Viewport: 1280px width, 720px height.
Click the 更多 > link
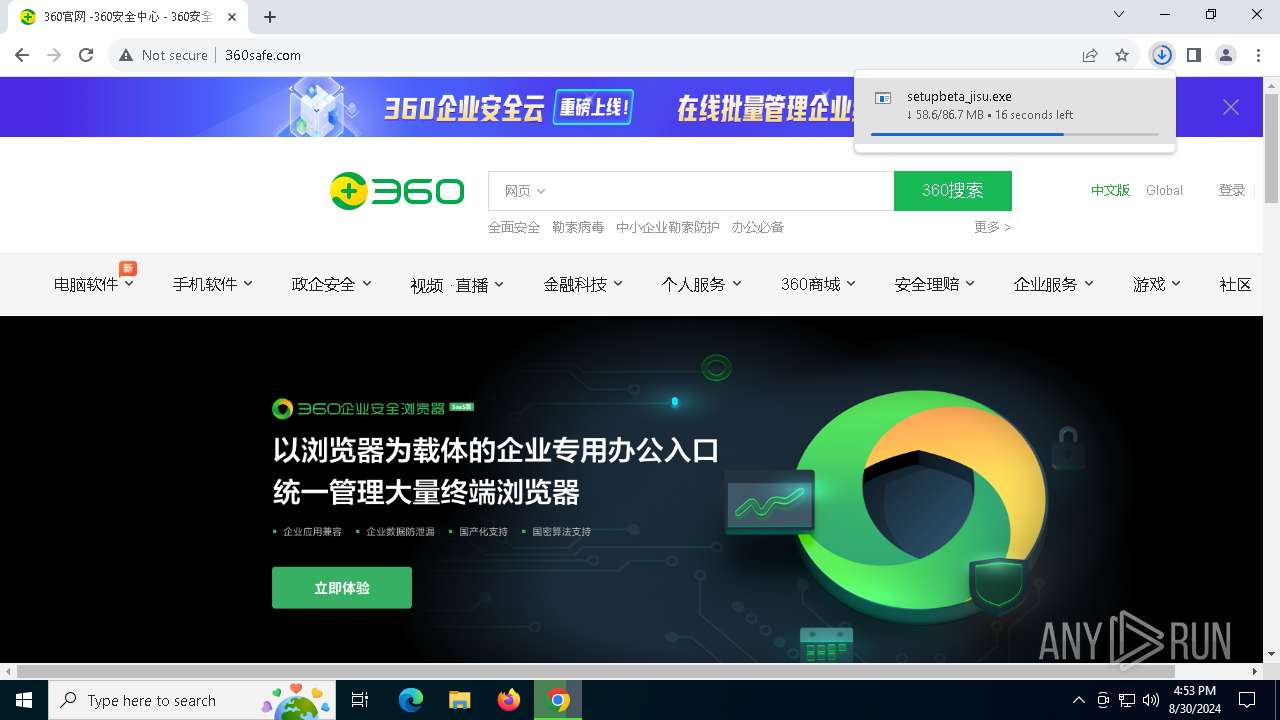pos(992,227)
